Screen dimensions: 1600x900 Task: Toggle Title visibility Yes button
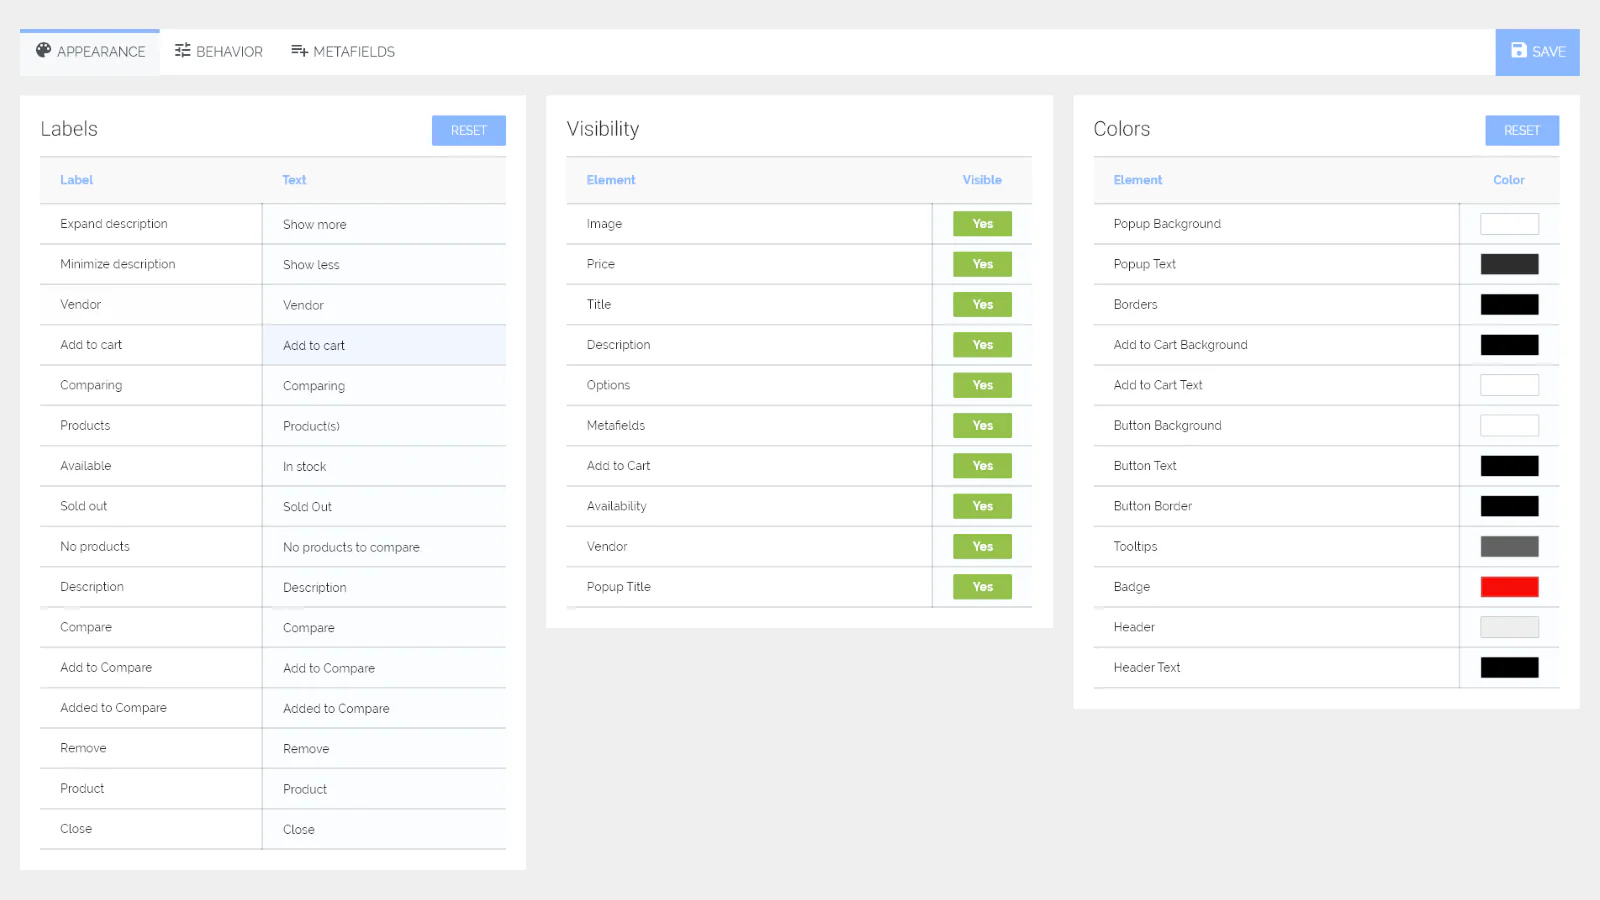(x=982, y=304)
